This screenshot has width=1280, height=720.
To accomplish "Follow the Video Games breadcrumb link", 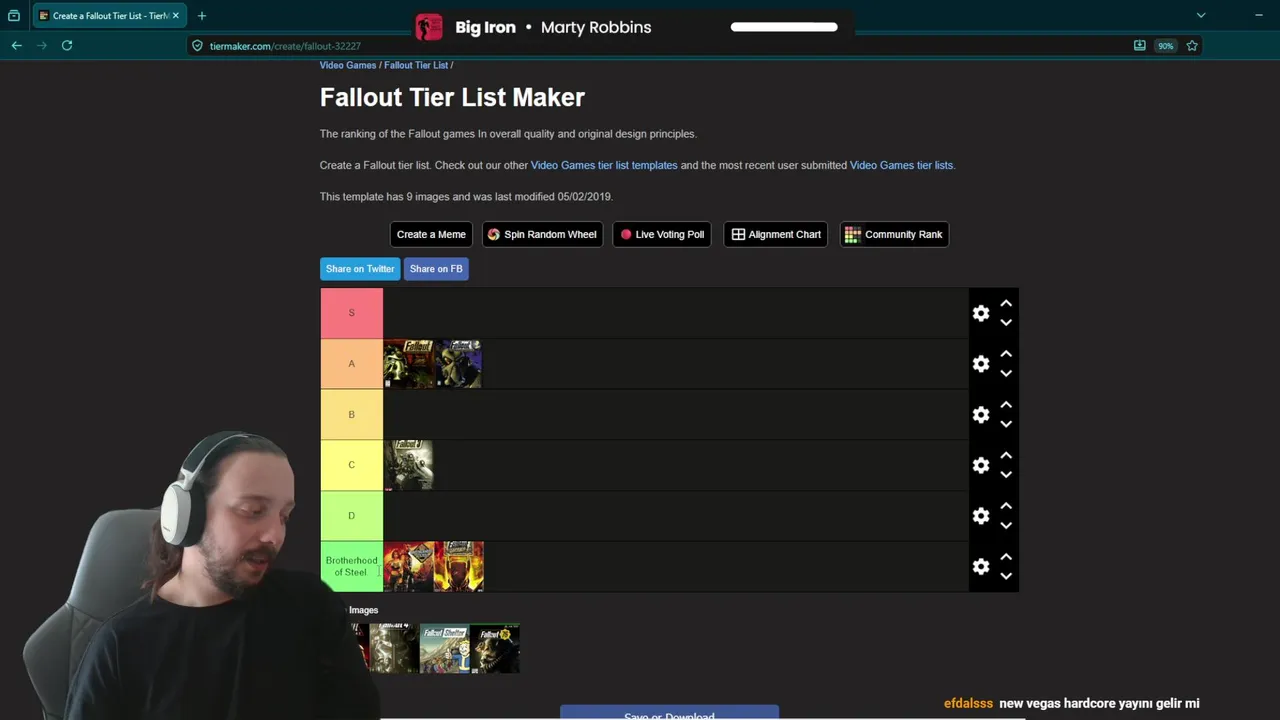I will [x=348, y=65].
